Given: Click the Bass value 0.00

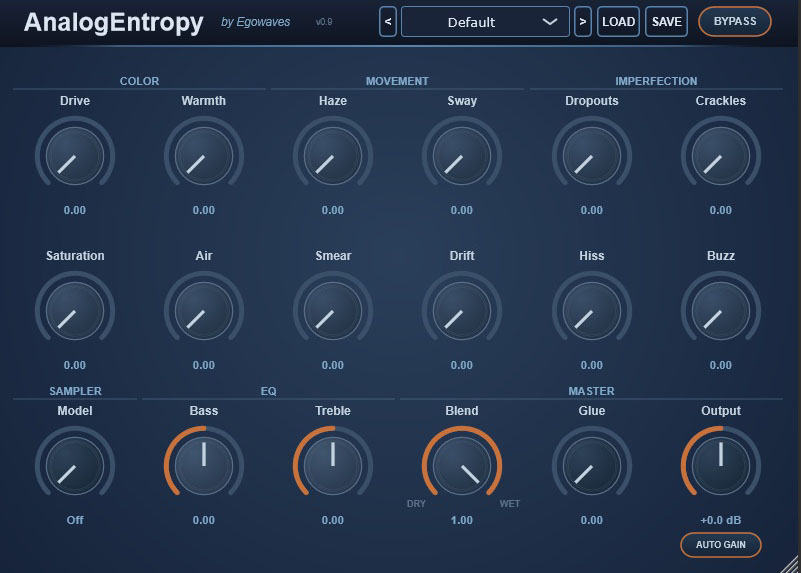Looking at the screenshot, I should pyautogui.click(x=204, y=520).
